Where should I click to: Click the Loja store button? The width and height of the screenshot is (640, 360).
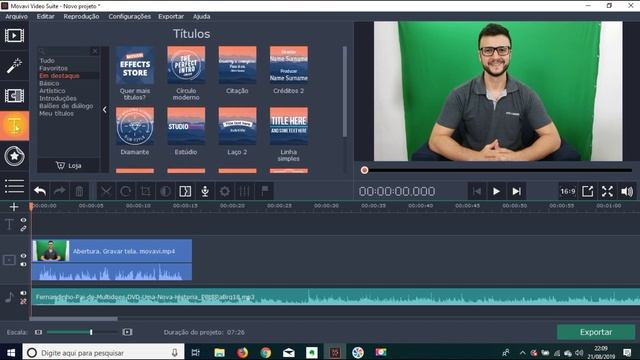[68, 165]
